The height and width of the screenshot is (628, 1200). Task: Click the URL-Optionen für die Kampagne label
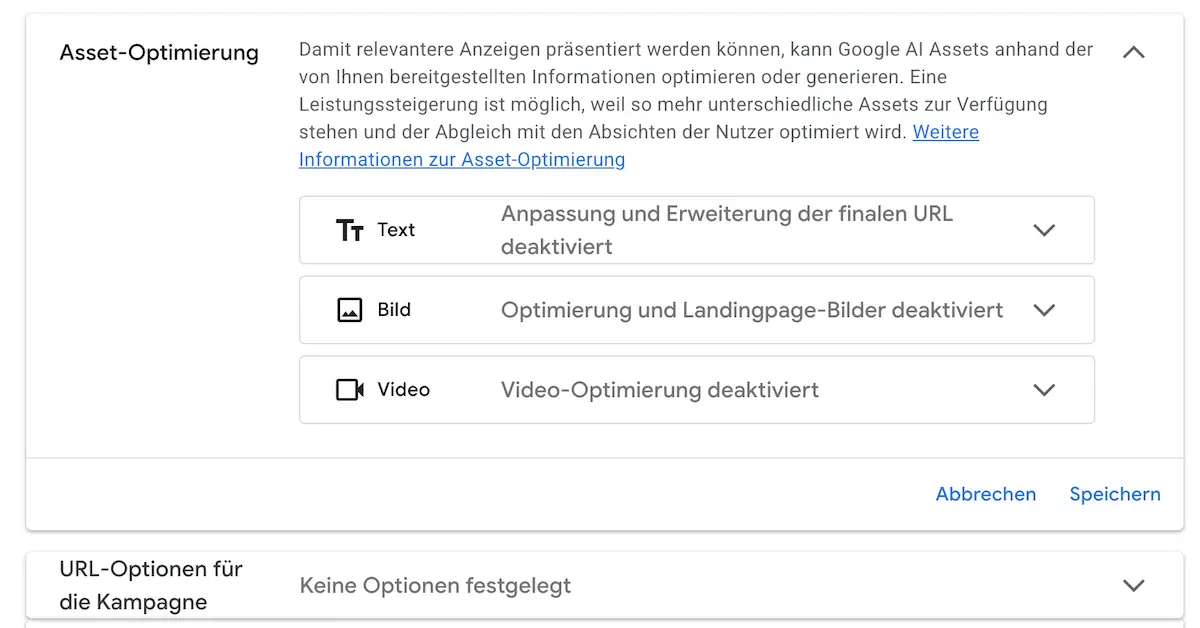pos(149,583)
